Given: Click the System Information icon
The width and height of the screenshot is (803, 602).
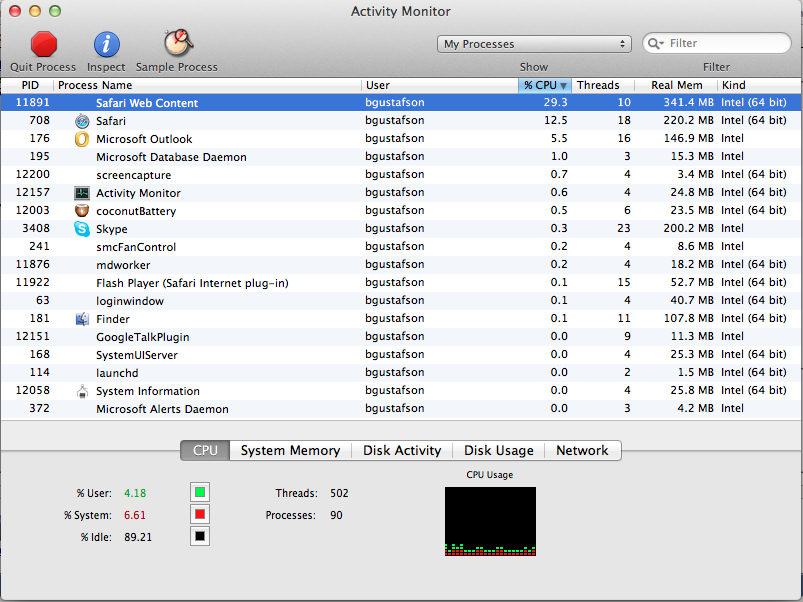Looking at the screenshot, I should point(82,391).
